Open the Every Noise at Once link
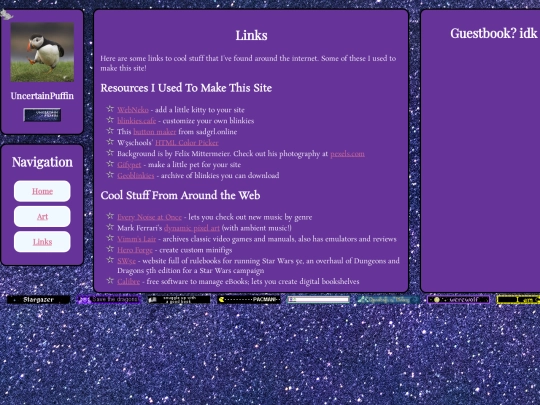Image resolution: width=540 pixels, height=405 pixels. pyautogui.click(x=149, y=217)
